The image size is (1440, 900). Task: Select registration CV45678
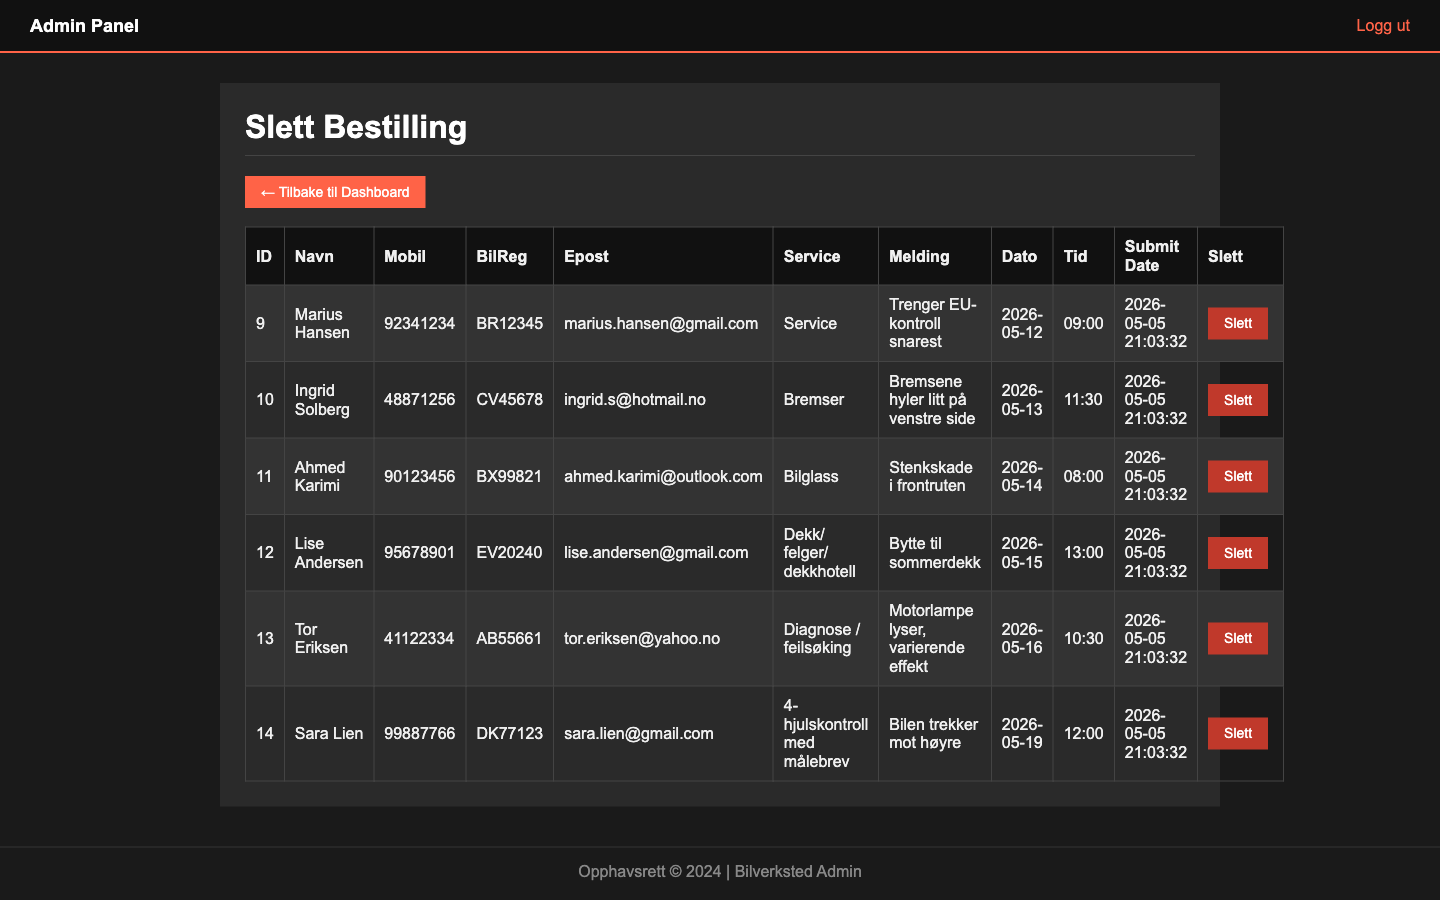(x=509, y=399)
